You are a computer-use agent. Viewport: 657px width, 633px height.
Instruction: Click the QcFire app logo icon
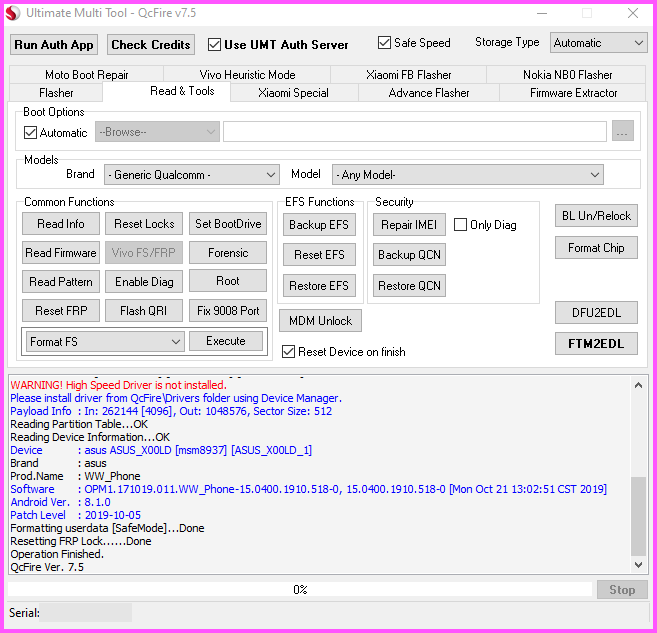(13, 13)
